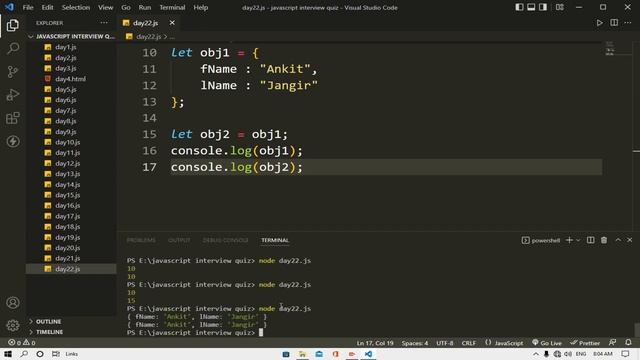The width and height of the screenshot is (640, 360).
Task: Open Source Control view
Action: point(13,72)
